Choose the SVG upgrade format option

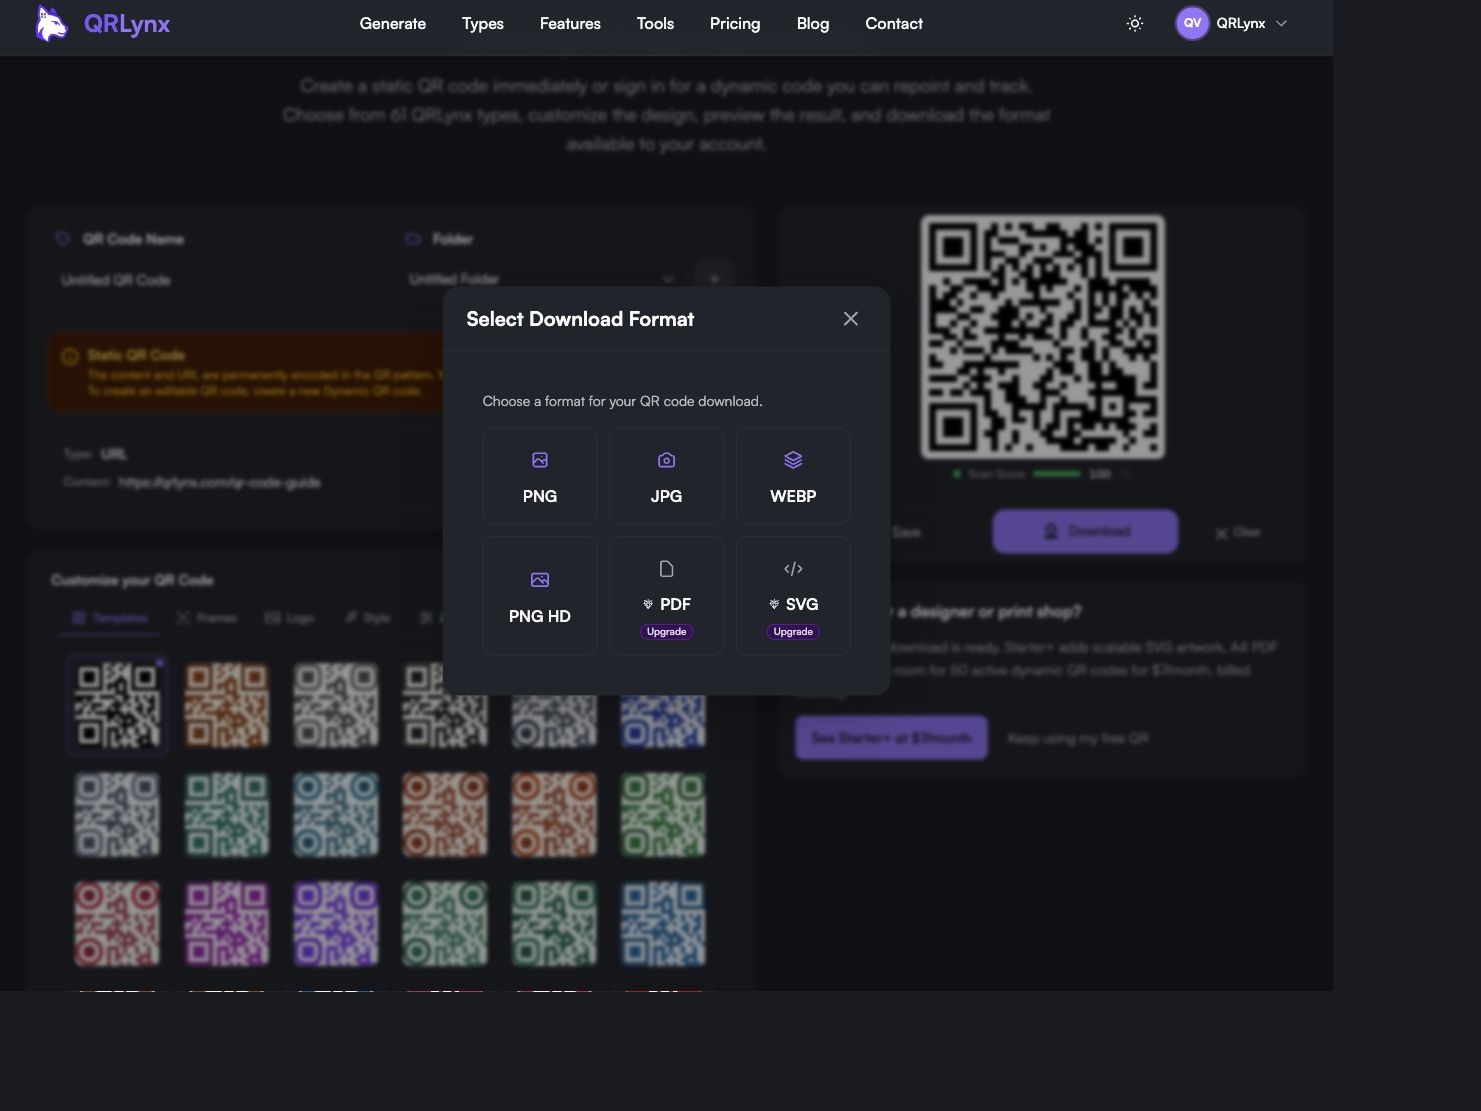[x=793, y=596]
